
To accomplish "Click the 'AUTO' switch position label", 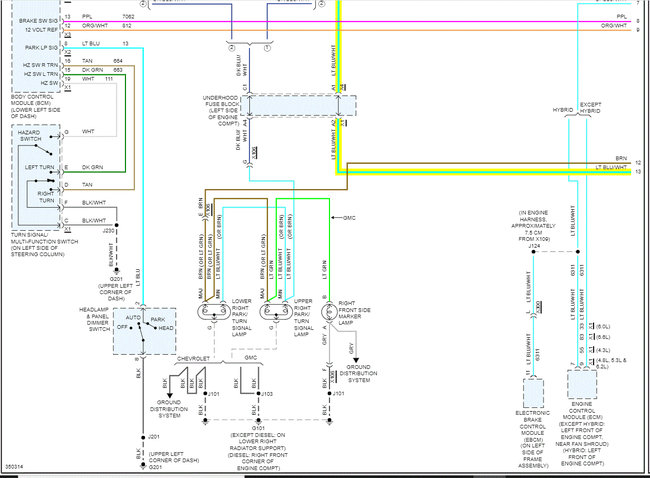I will pyautogui.click(x=133, y=317).
